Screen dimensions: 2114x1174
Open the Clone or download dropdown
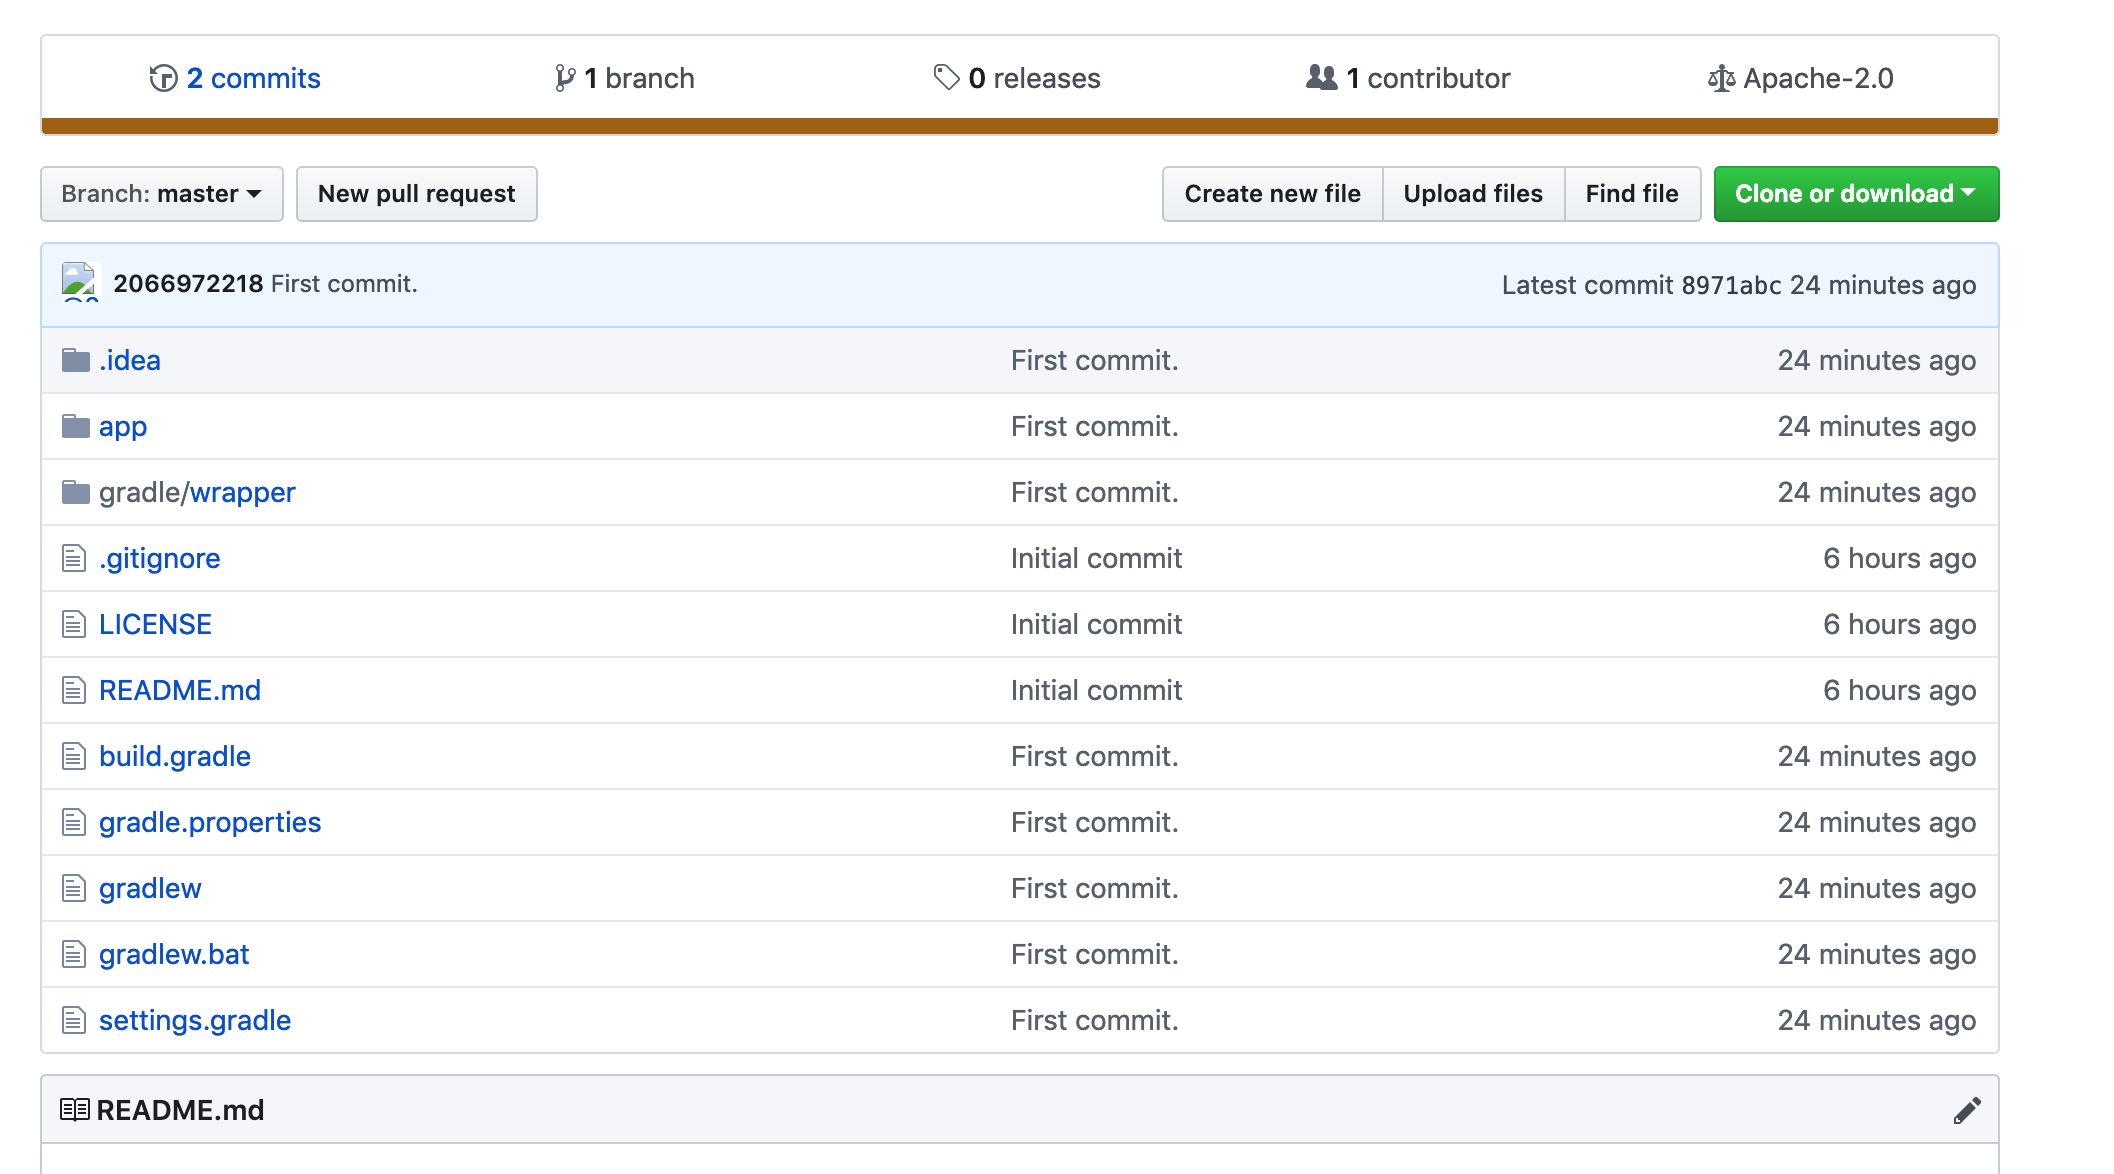[1856, 194]
